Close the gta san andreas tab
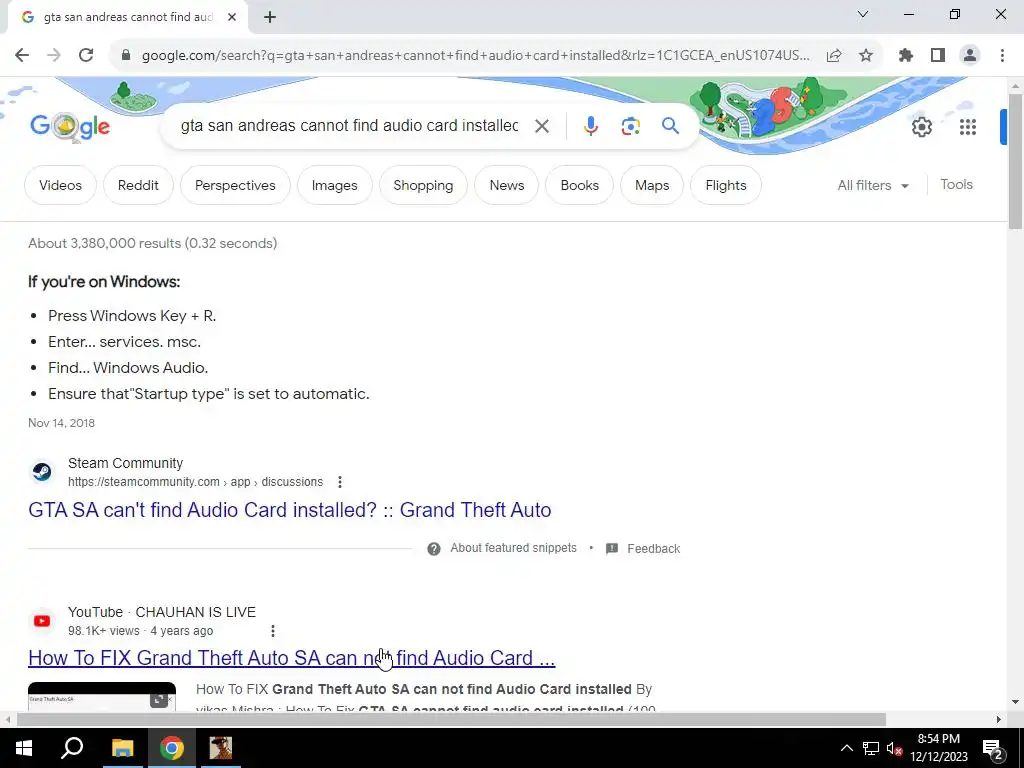This screenshot has height=768, width=1024. pos(232,18)
